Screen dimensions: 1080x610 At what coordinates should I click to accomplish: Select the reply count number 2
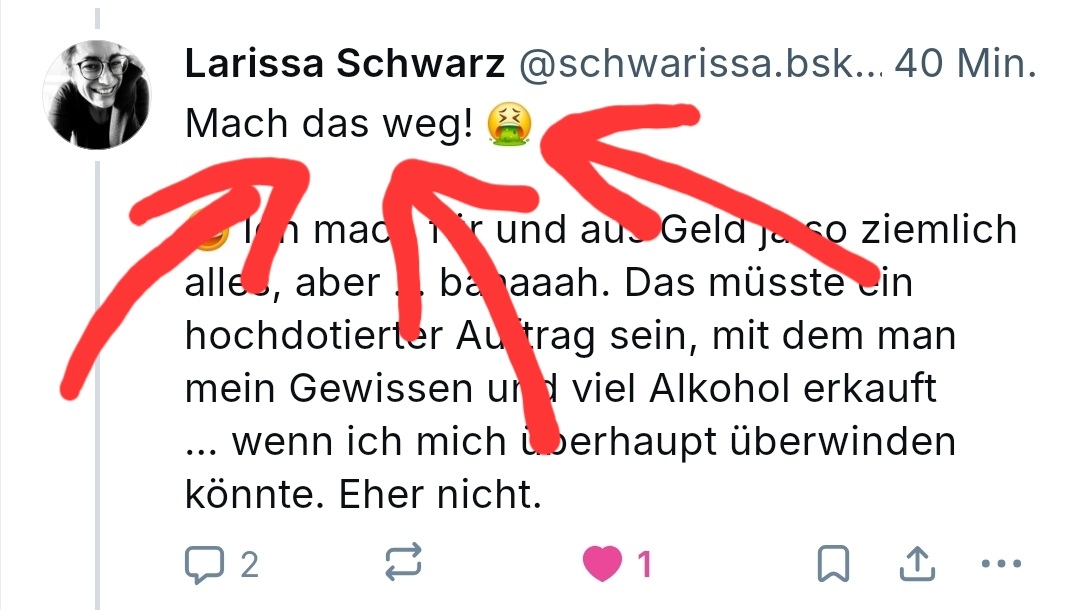[x=249, y=565]
